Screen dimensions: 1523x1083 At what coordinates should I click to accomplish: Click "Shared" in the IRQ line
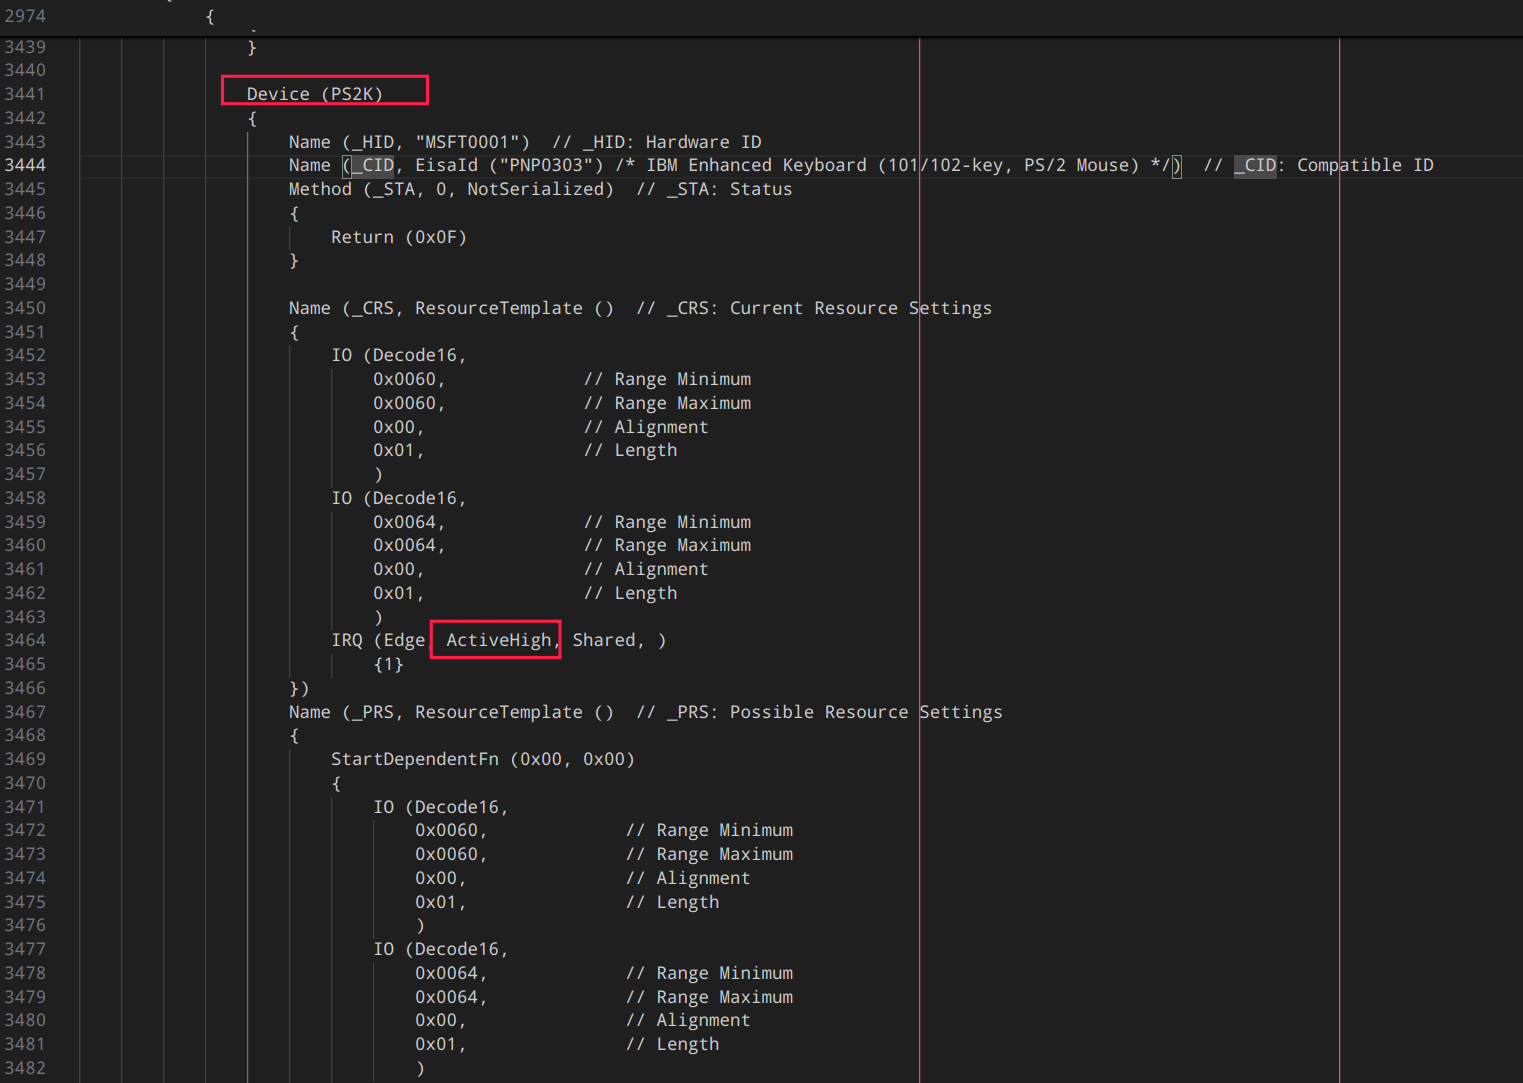604,640
